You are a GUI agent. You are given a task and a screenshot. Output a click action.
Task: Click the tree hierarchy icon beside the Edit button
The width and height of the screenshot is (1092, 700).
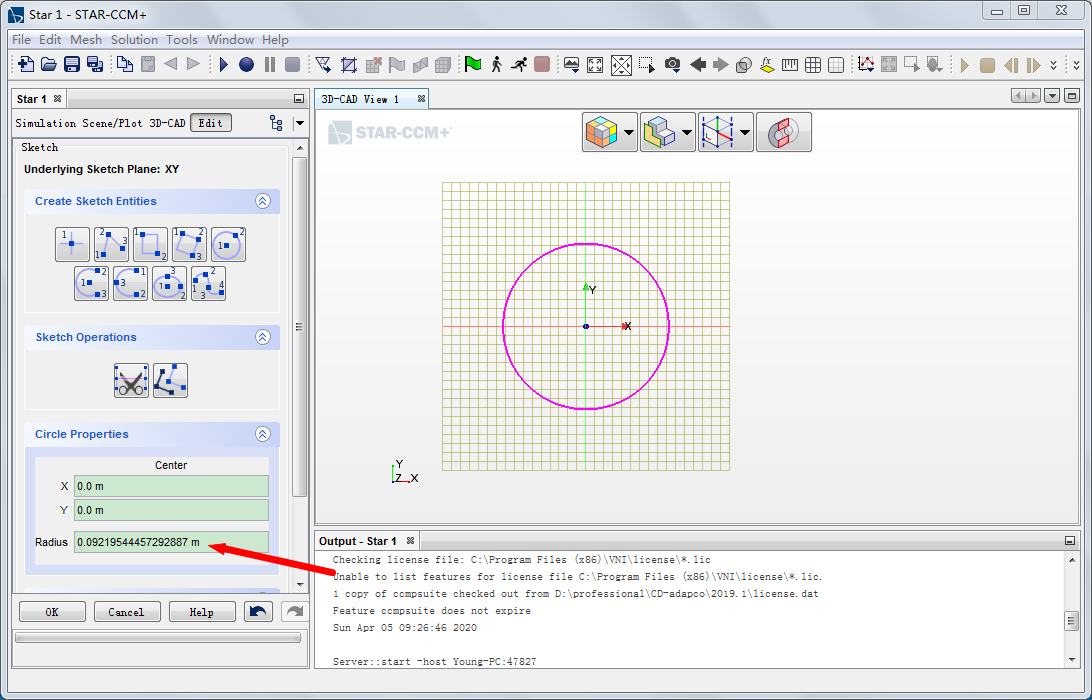coord(276,123)
